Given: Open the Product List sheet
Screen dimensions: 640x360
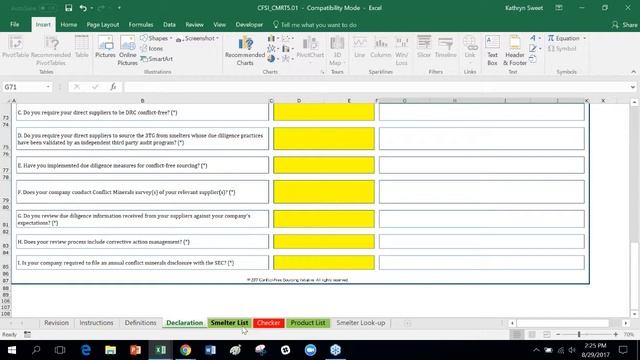Looking at the screenshot, I should (x=308, y=322).
